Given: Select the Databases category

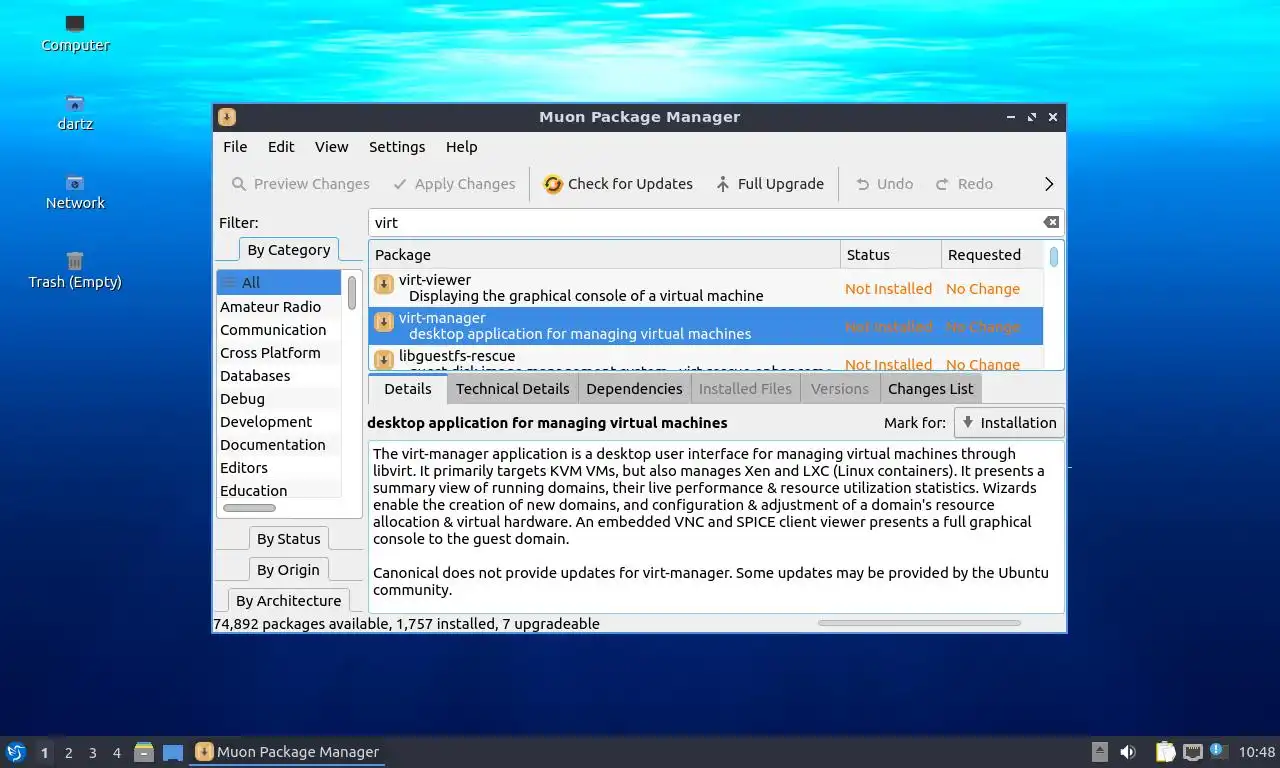Looking at the screenshot, I should [279, 376].
